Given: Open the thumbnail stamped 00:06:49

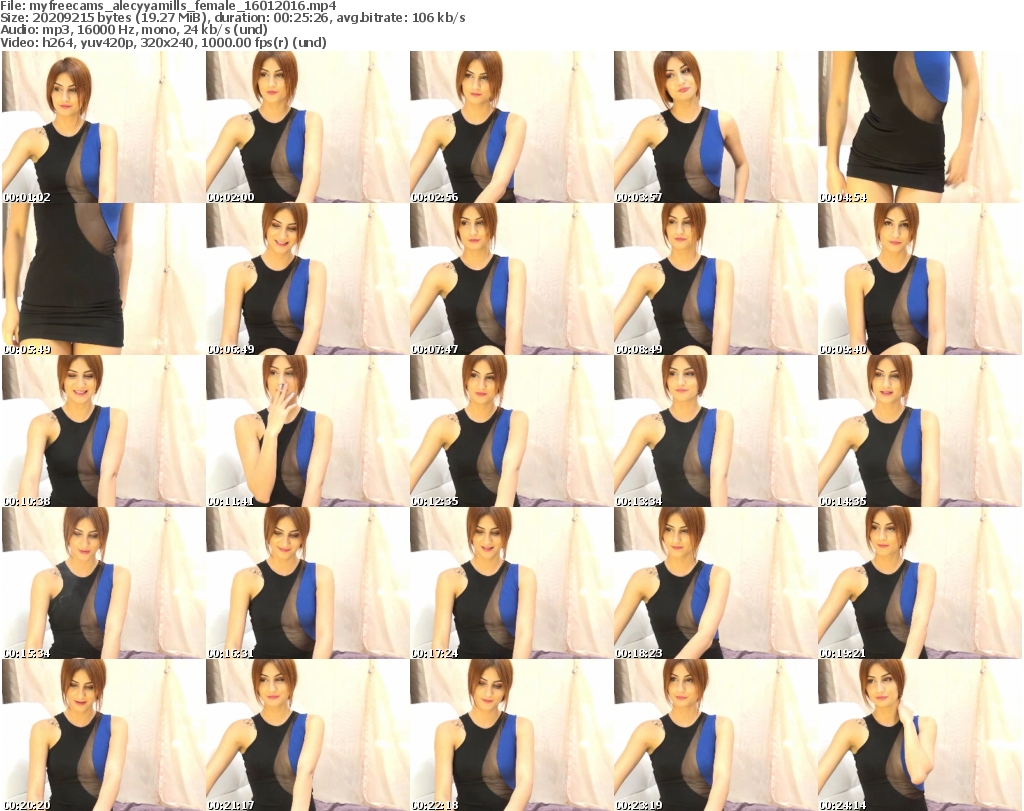Looking at the screenshot, I should pyautogui.click(x=308, y=279).
